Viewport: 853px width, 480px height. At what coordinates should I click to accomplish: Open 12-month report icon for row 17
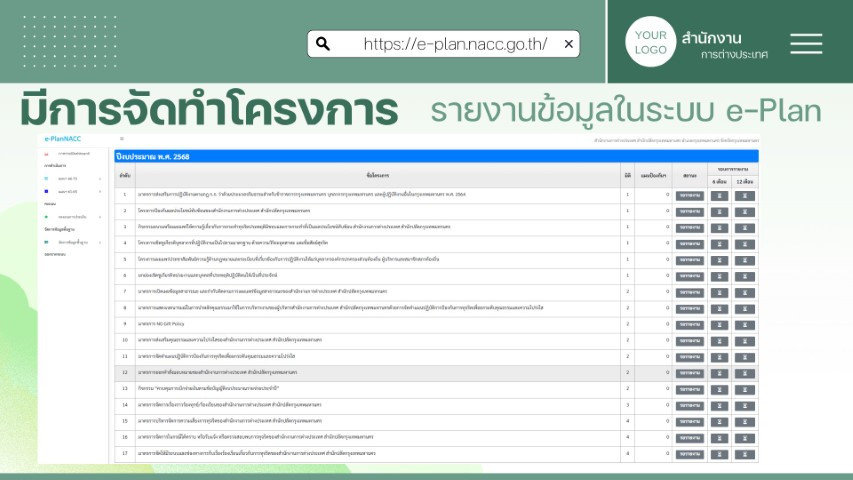click(745, 453)
